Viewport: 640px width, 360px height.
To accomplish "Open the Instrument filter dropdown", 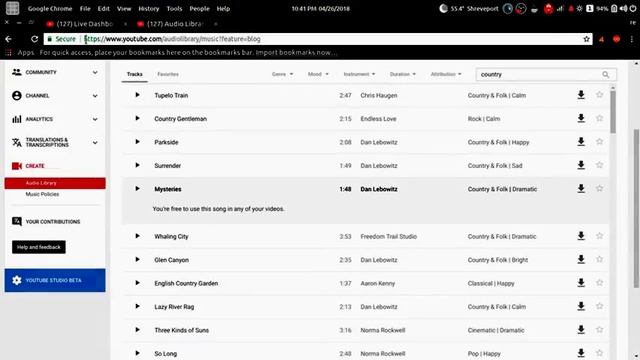I will 359,74.
